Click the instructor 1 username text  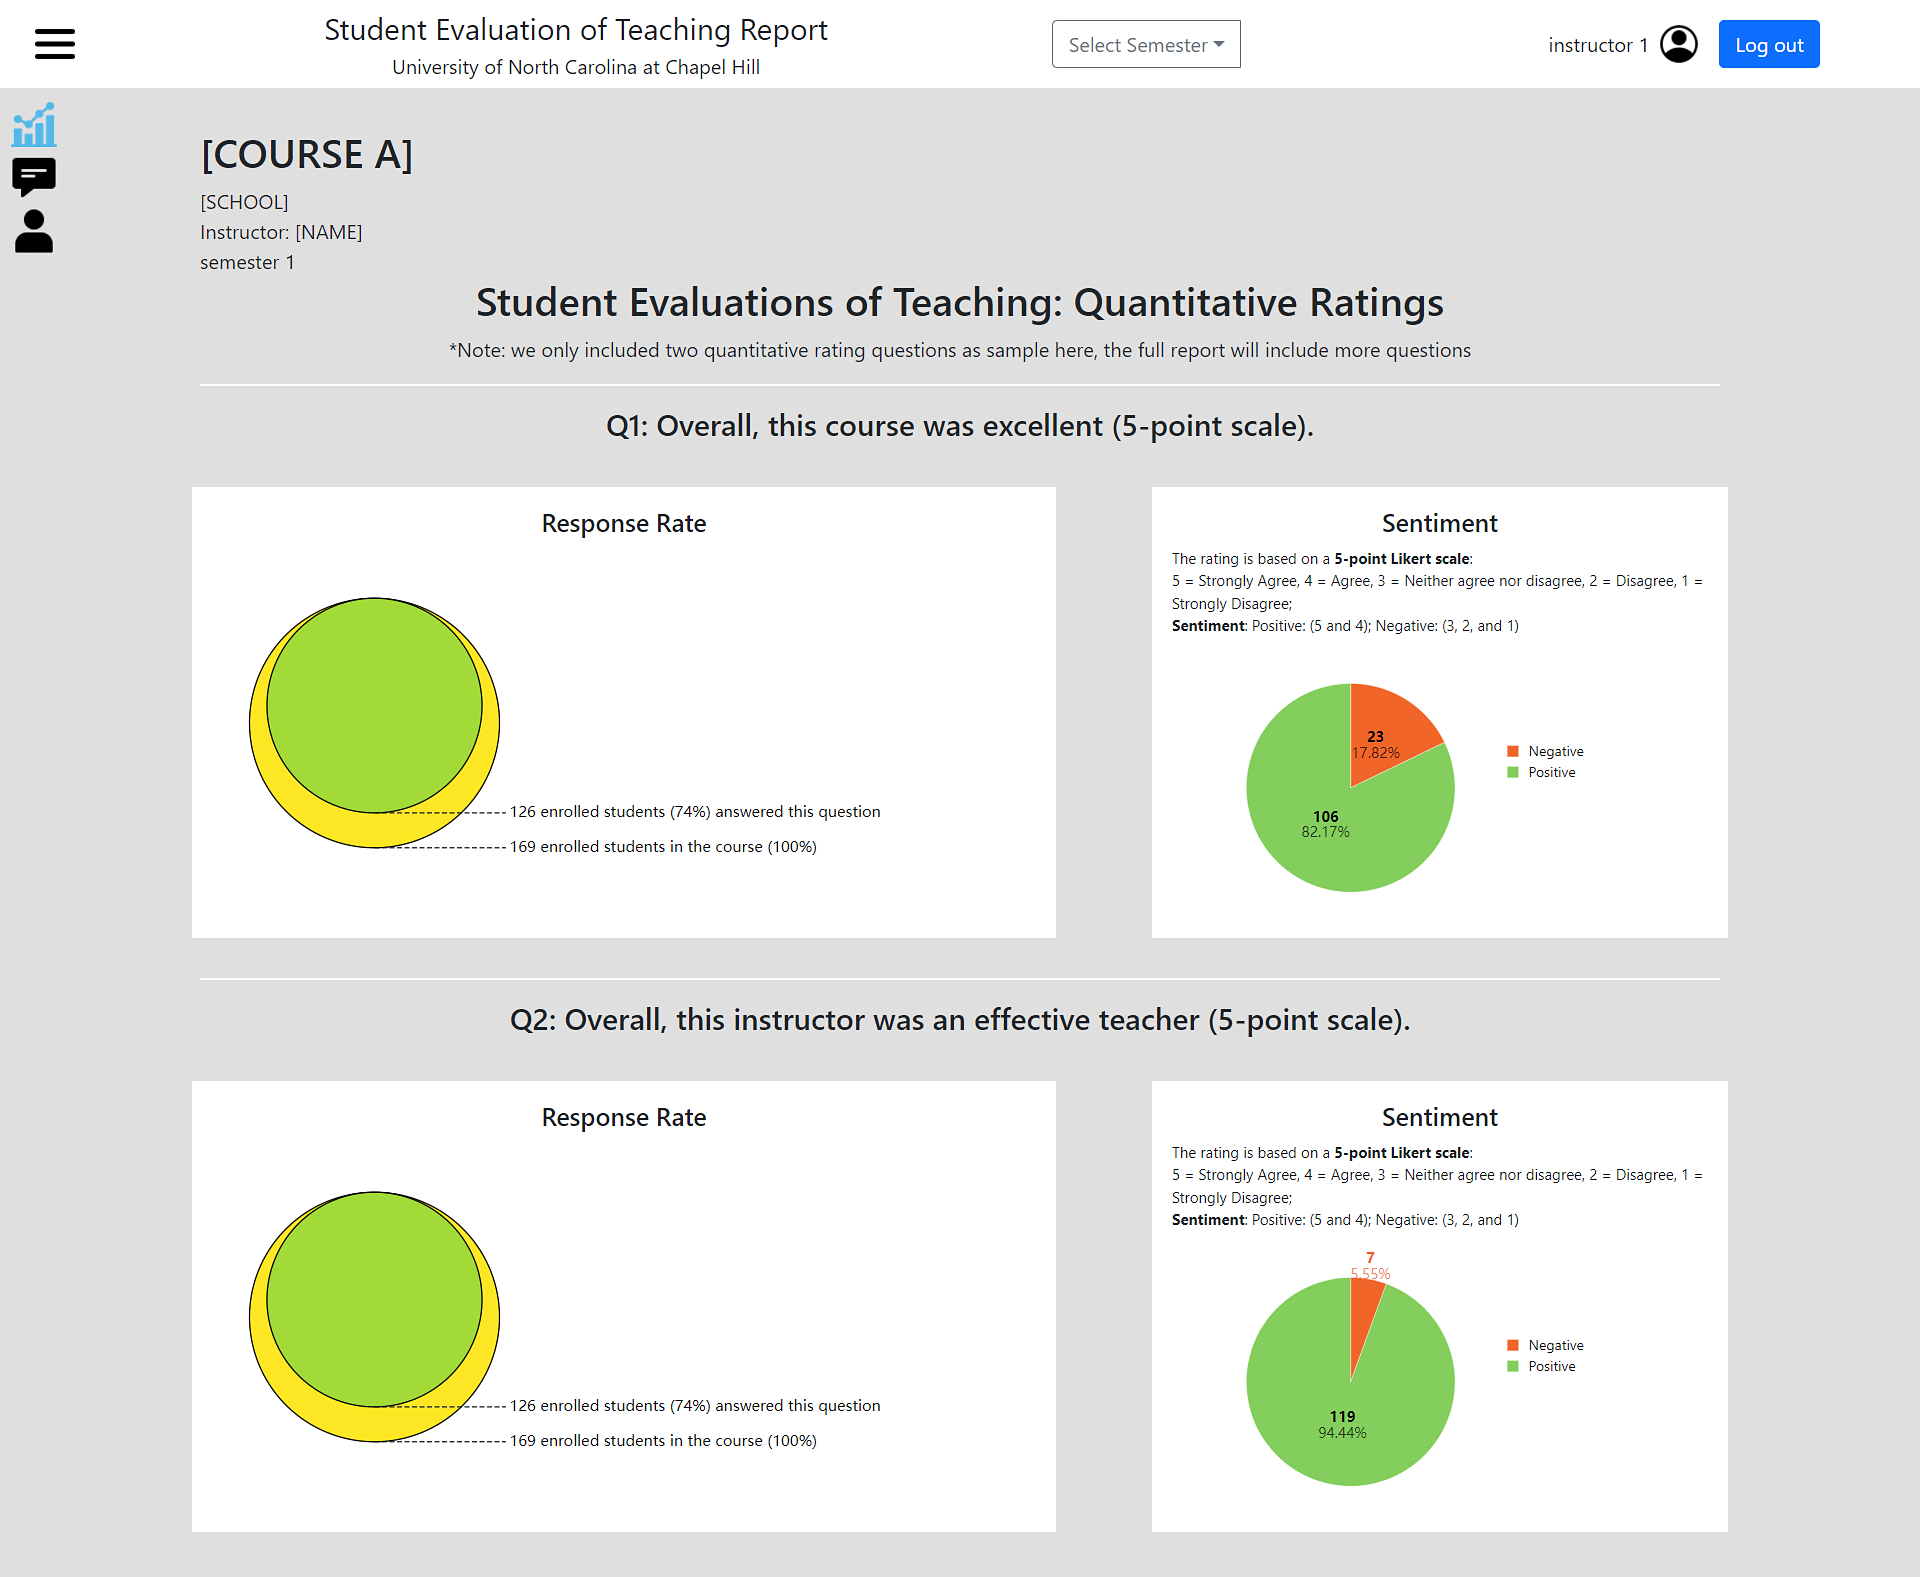coord(1597,45)
